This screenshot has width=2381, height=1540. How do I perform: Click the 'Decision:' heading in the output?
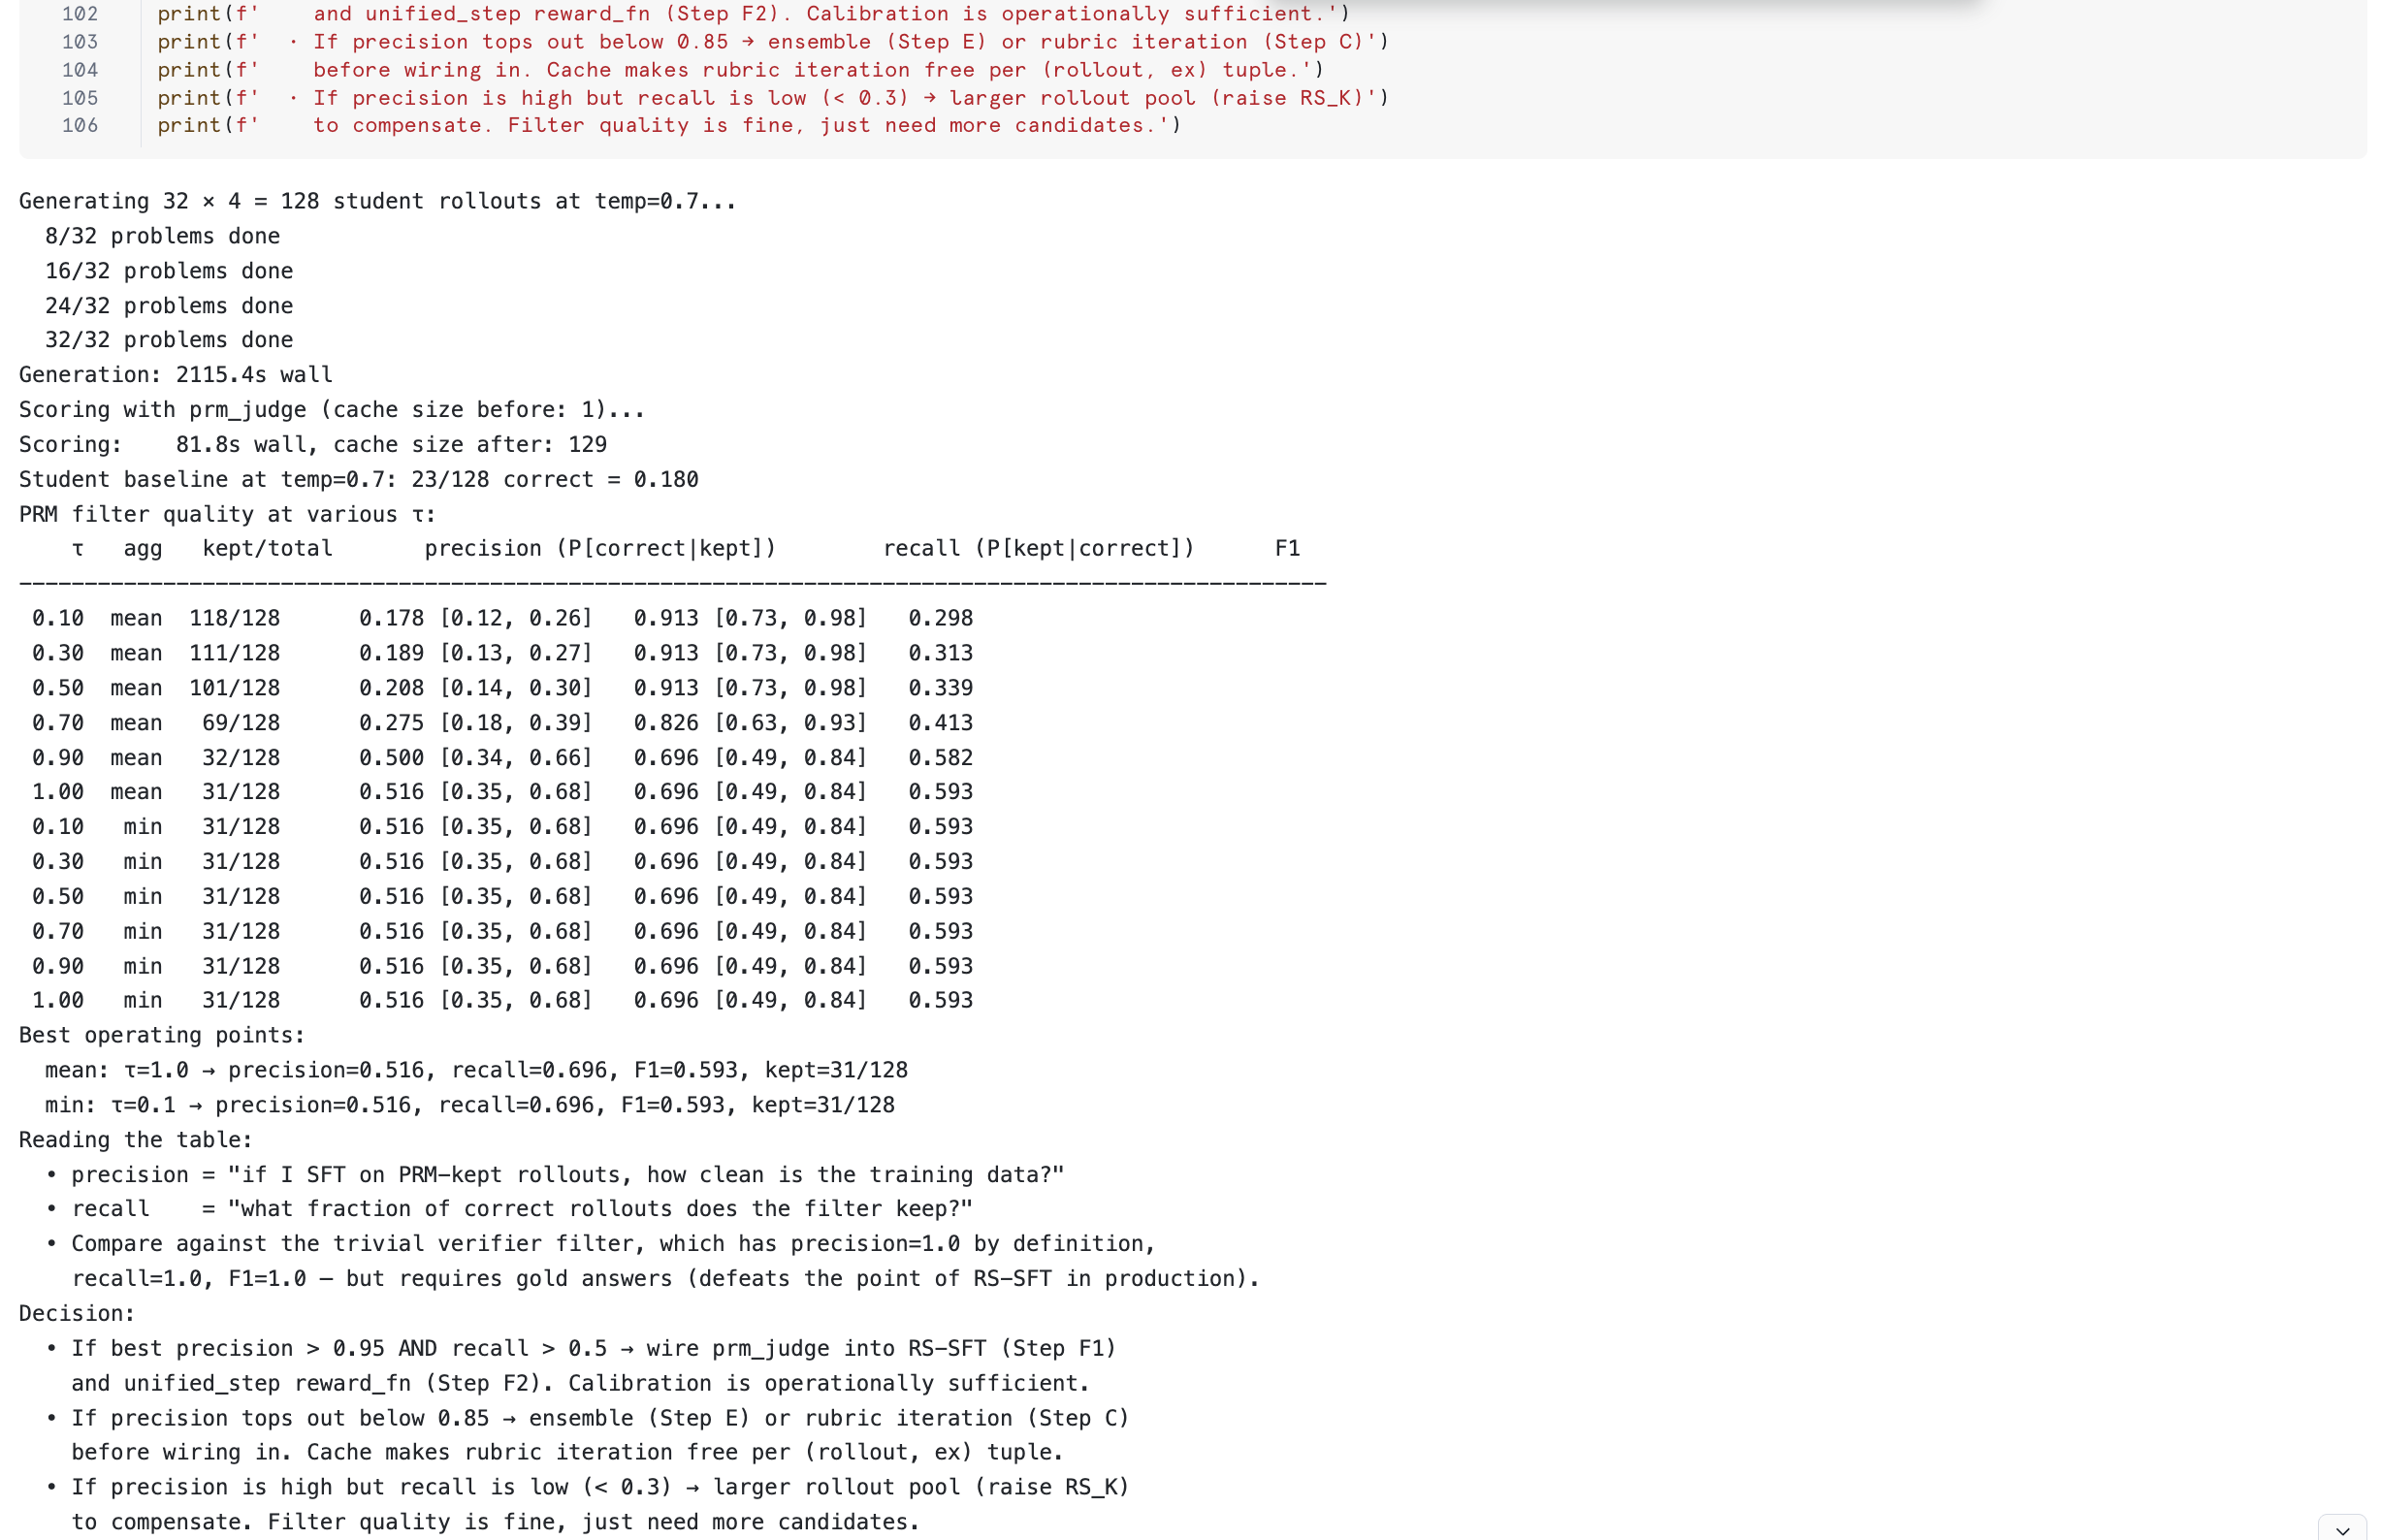coord(77,1314)
